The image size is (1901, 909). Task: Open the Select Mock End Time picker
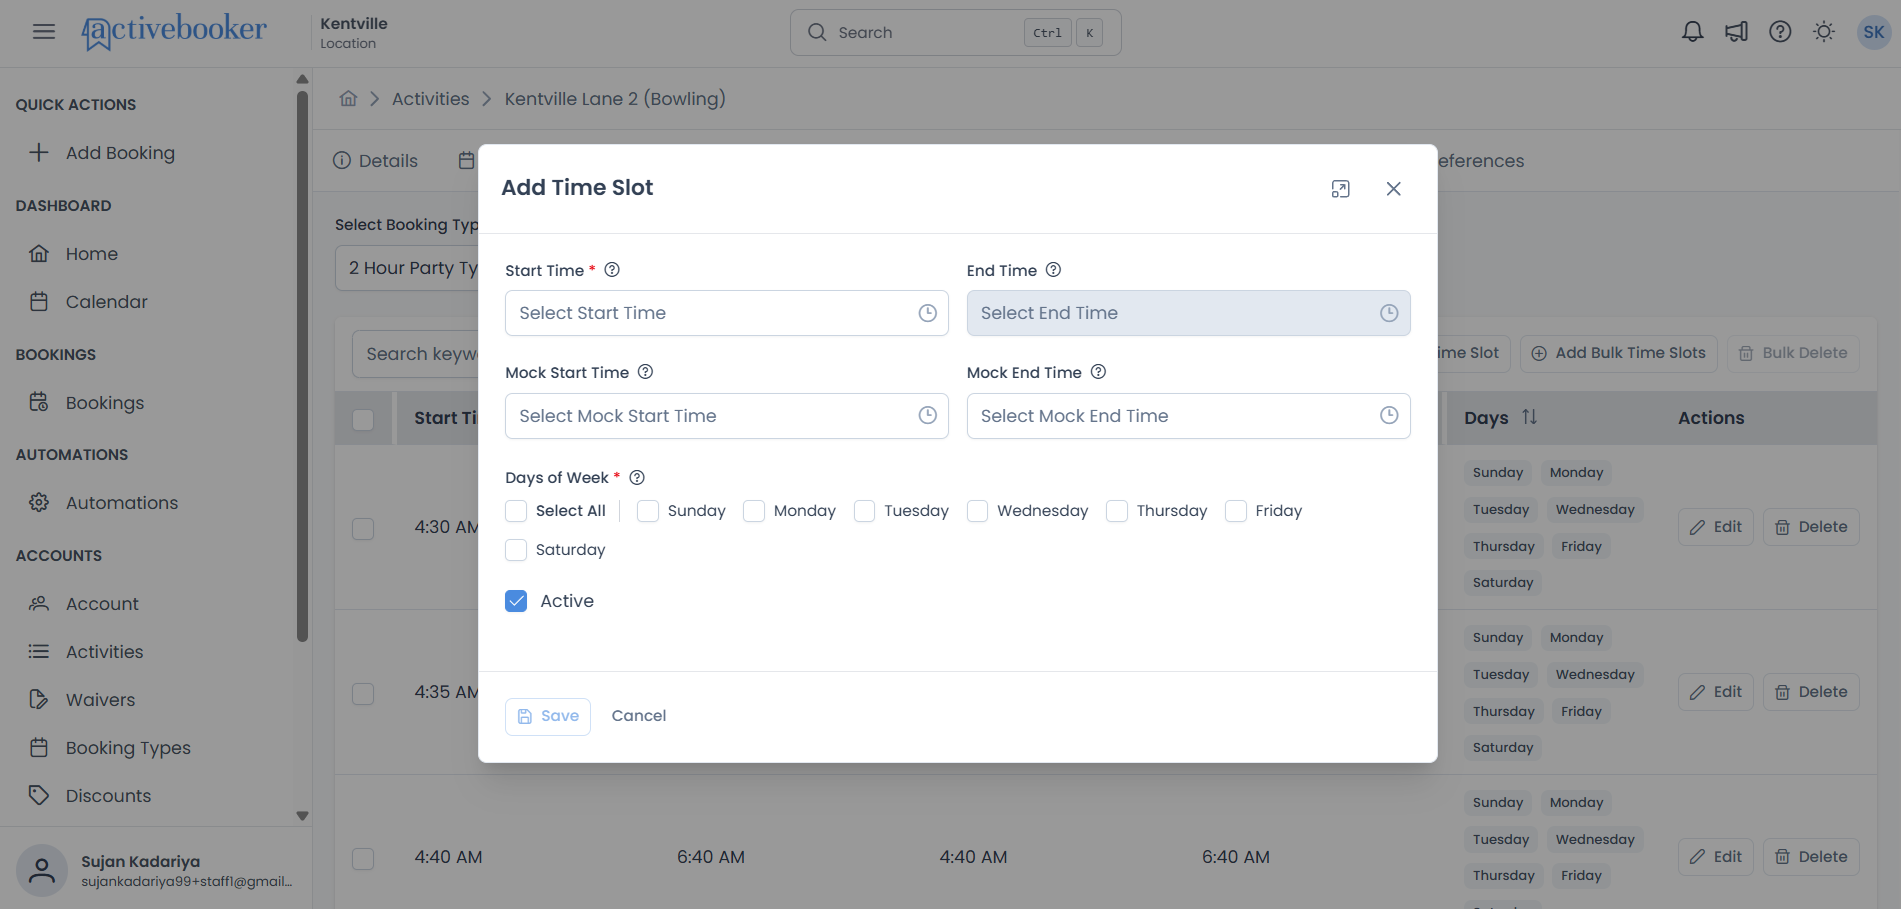coord(1188,416)
